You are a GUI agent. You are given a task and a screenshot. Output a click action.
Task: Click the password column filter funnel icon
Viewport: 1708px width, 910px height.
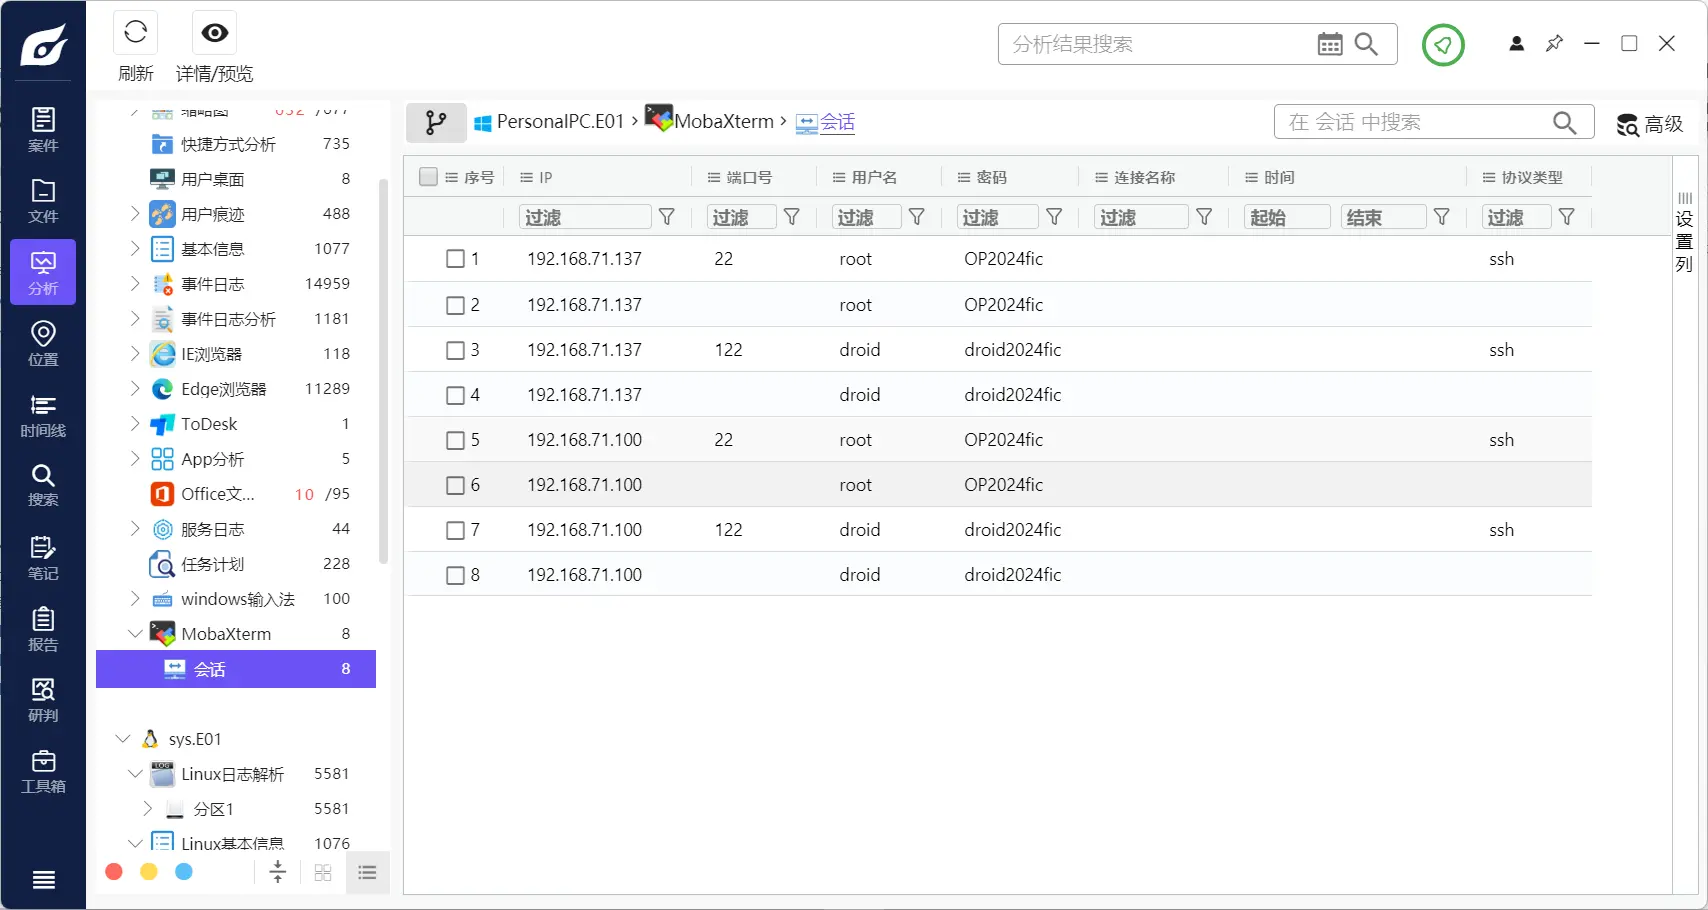point(1054,217)
